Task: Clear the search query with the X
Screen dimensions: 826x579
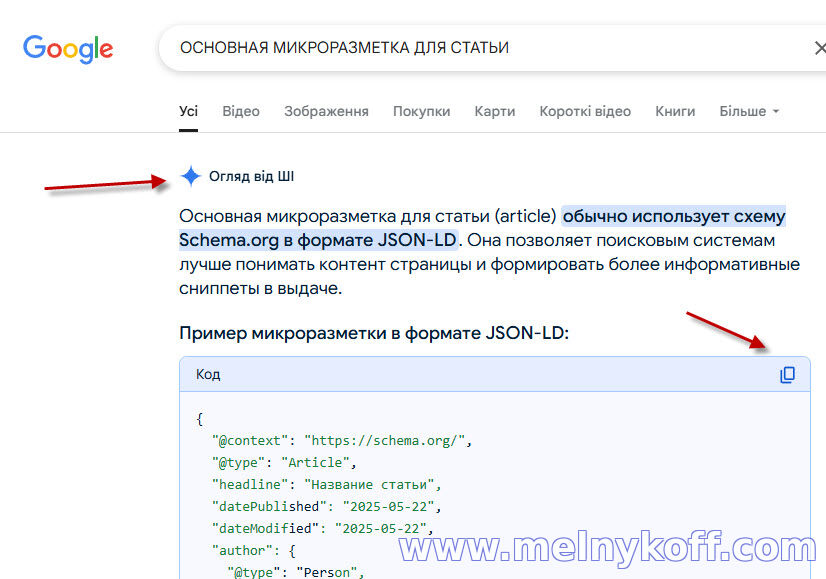Action: click(819, 48)
